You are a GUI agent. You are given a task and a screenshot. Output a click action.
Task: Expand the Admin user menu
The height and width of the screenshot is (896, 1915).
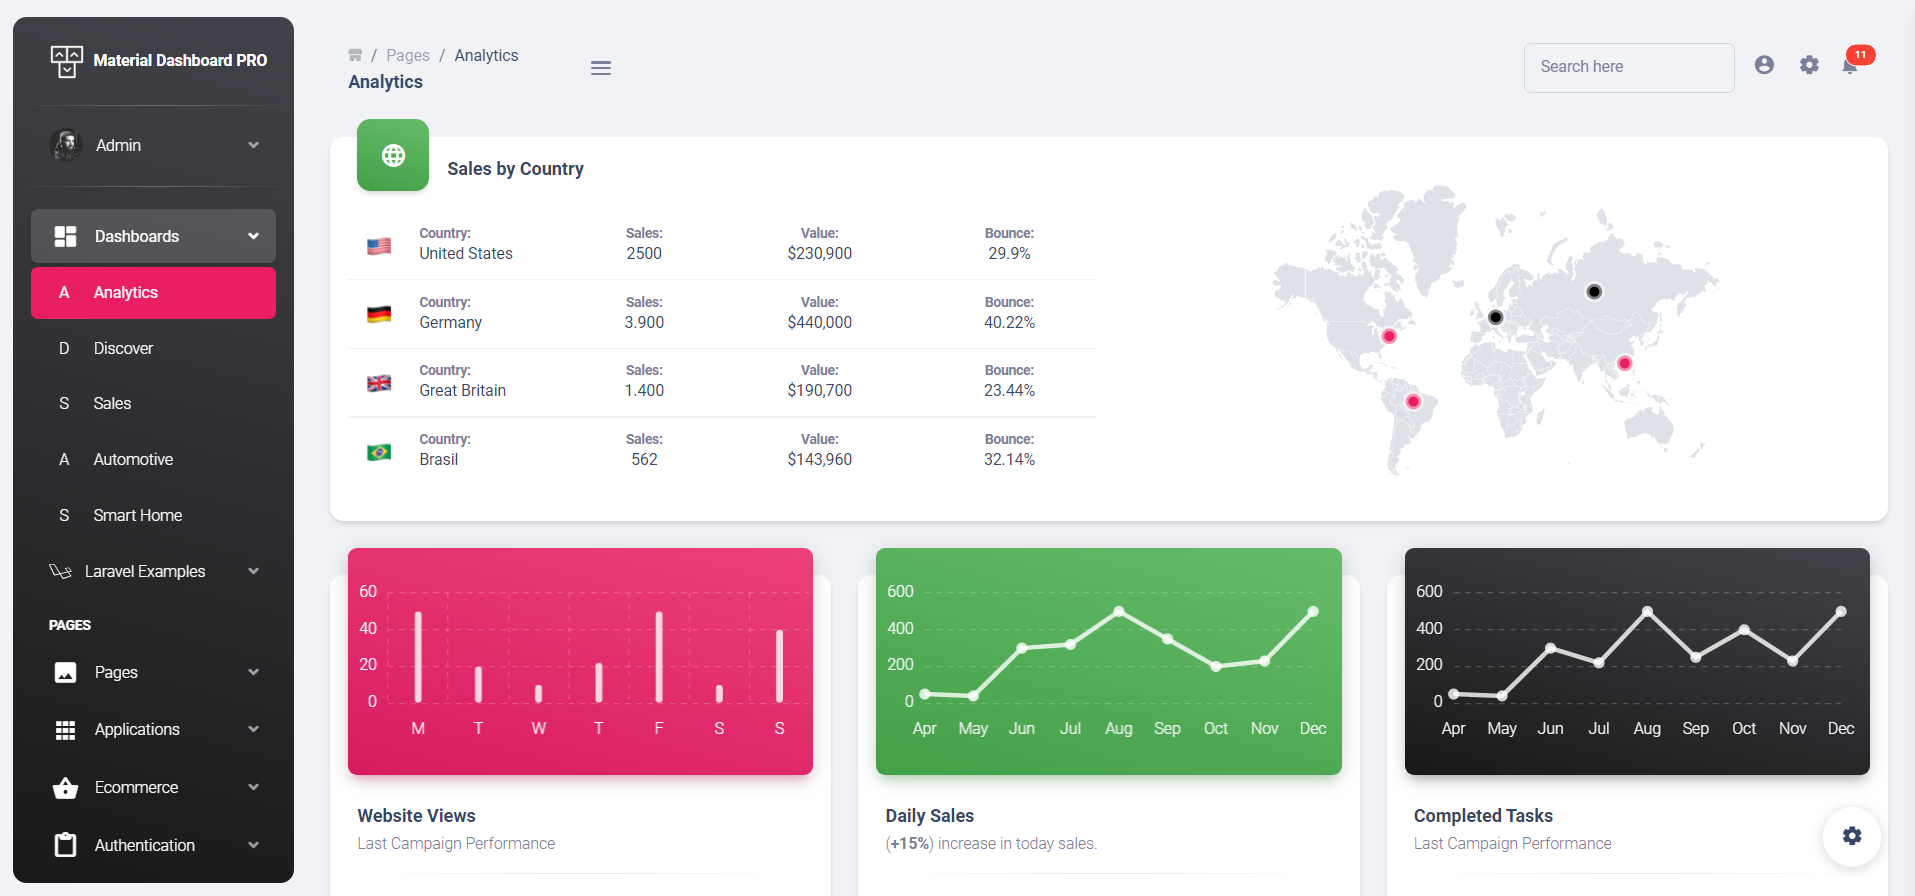point(153,145)
